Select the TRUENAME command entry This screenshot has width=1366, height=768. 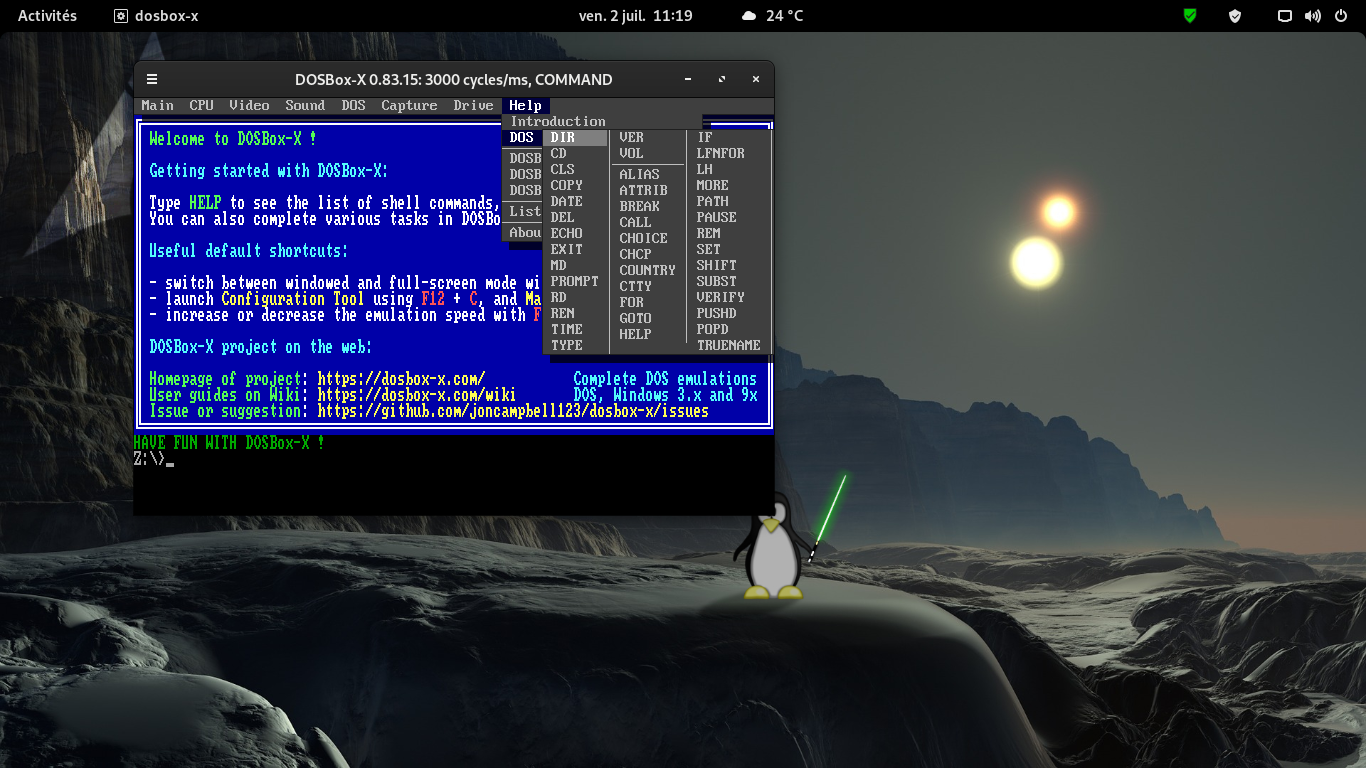[729, 344]
